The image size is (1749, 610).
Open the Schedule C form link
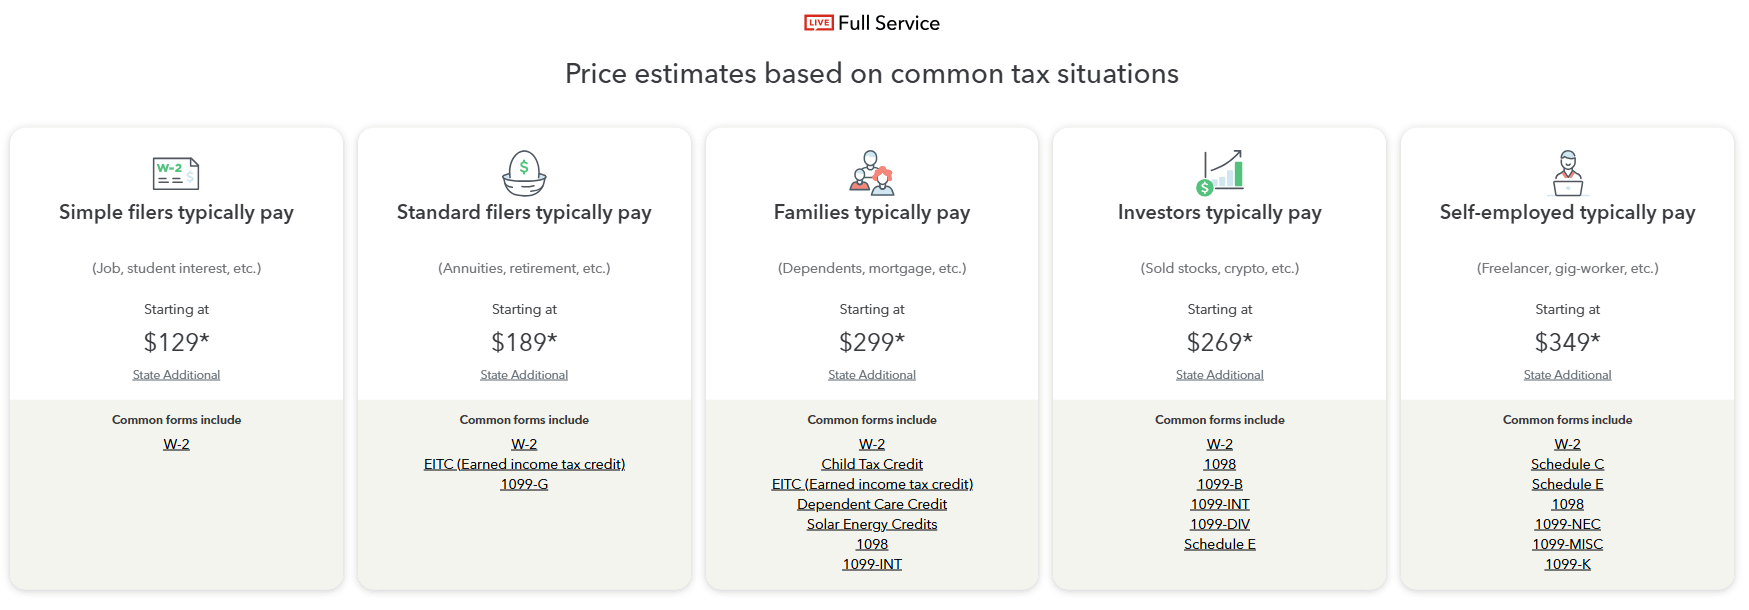pyautogui.click(x=1567, y=464)
